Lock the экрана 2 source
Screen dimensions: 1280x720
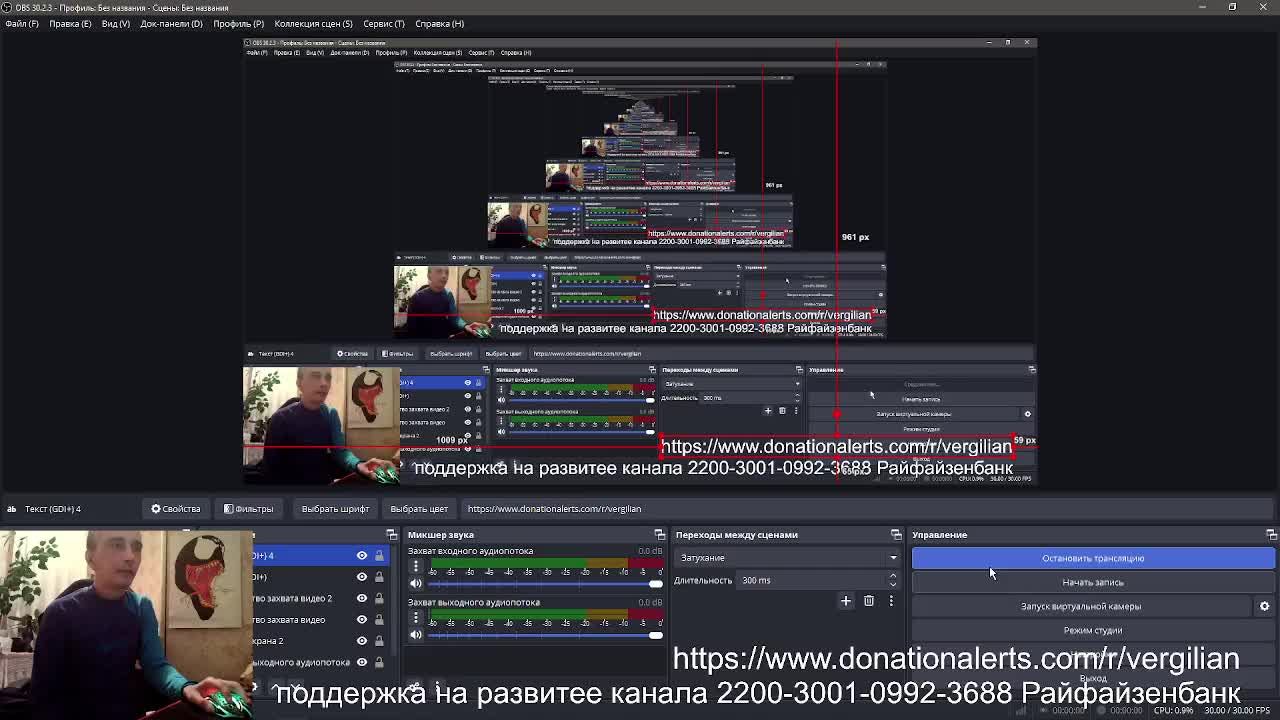(379, 641)
